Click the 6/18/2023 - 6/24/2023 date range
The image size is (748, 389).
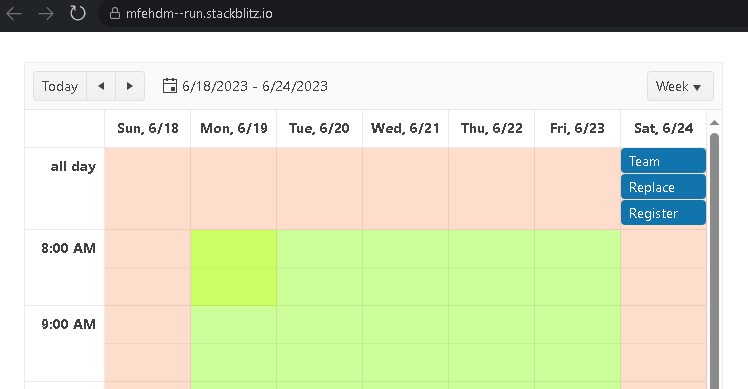[255, 86]
